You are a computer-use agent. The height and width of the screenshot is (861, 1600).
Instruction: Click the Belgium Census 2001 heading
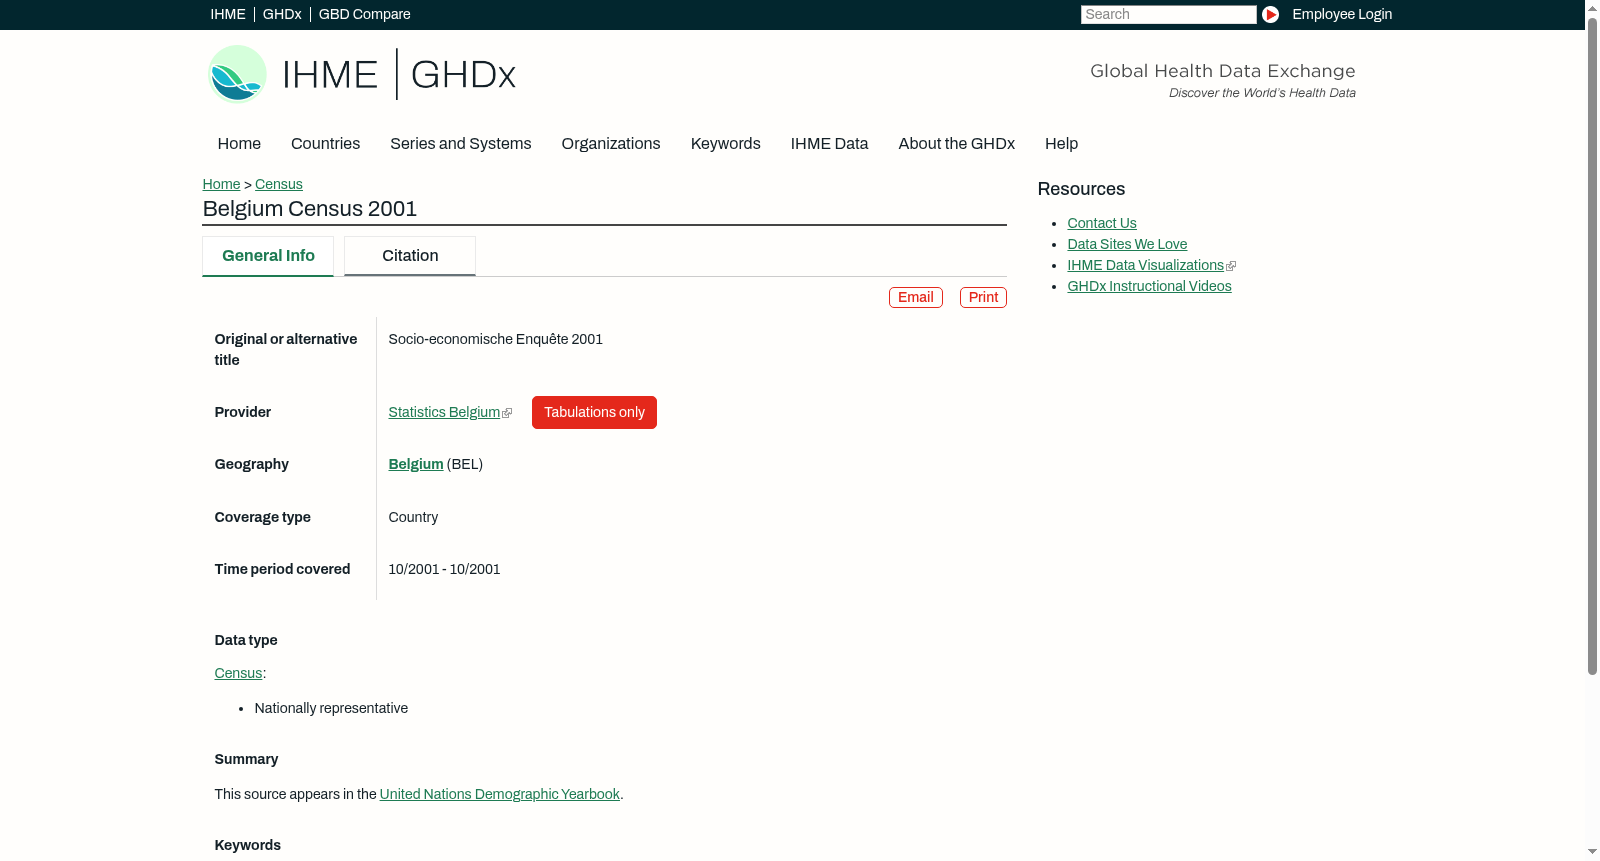coord(309,208)
